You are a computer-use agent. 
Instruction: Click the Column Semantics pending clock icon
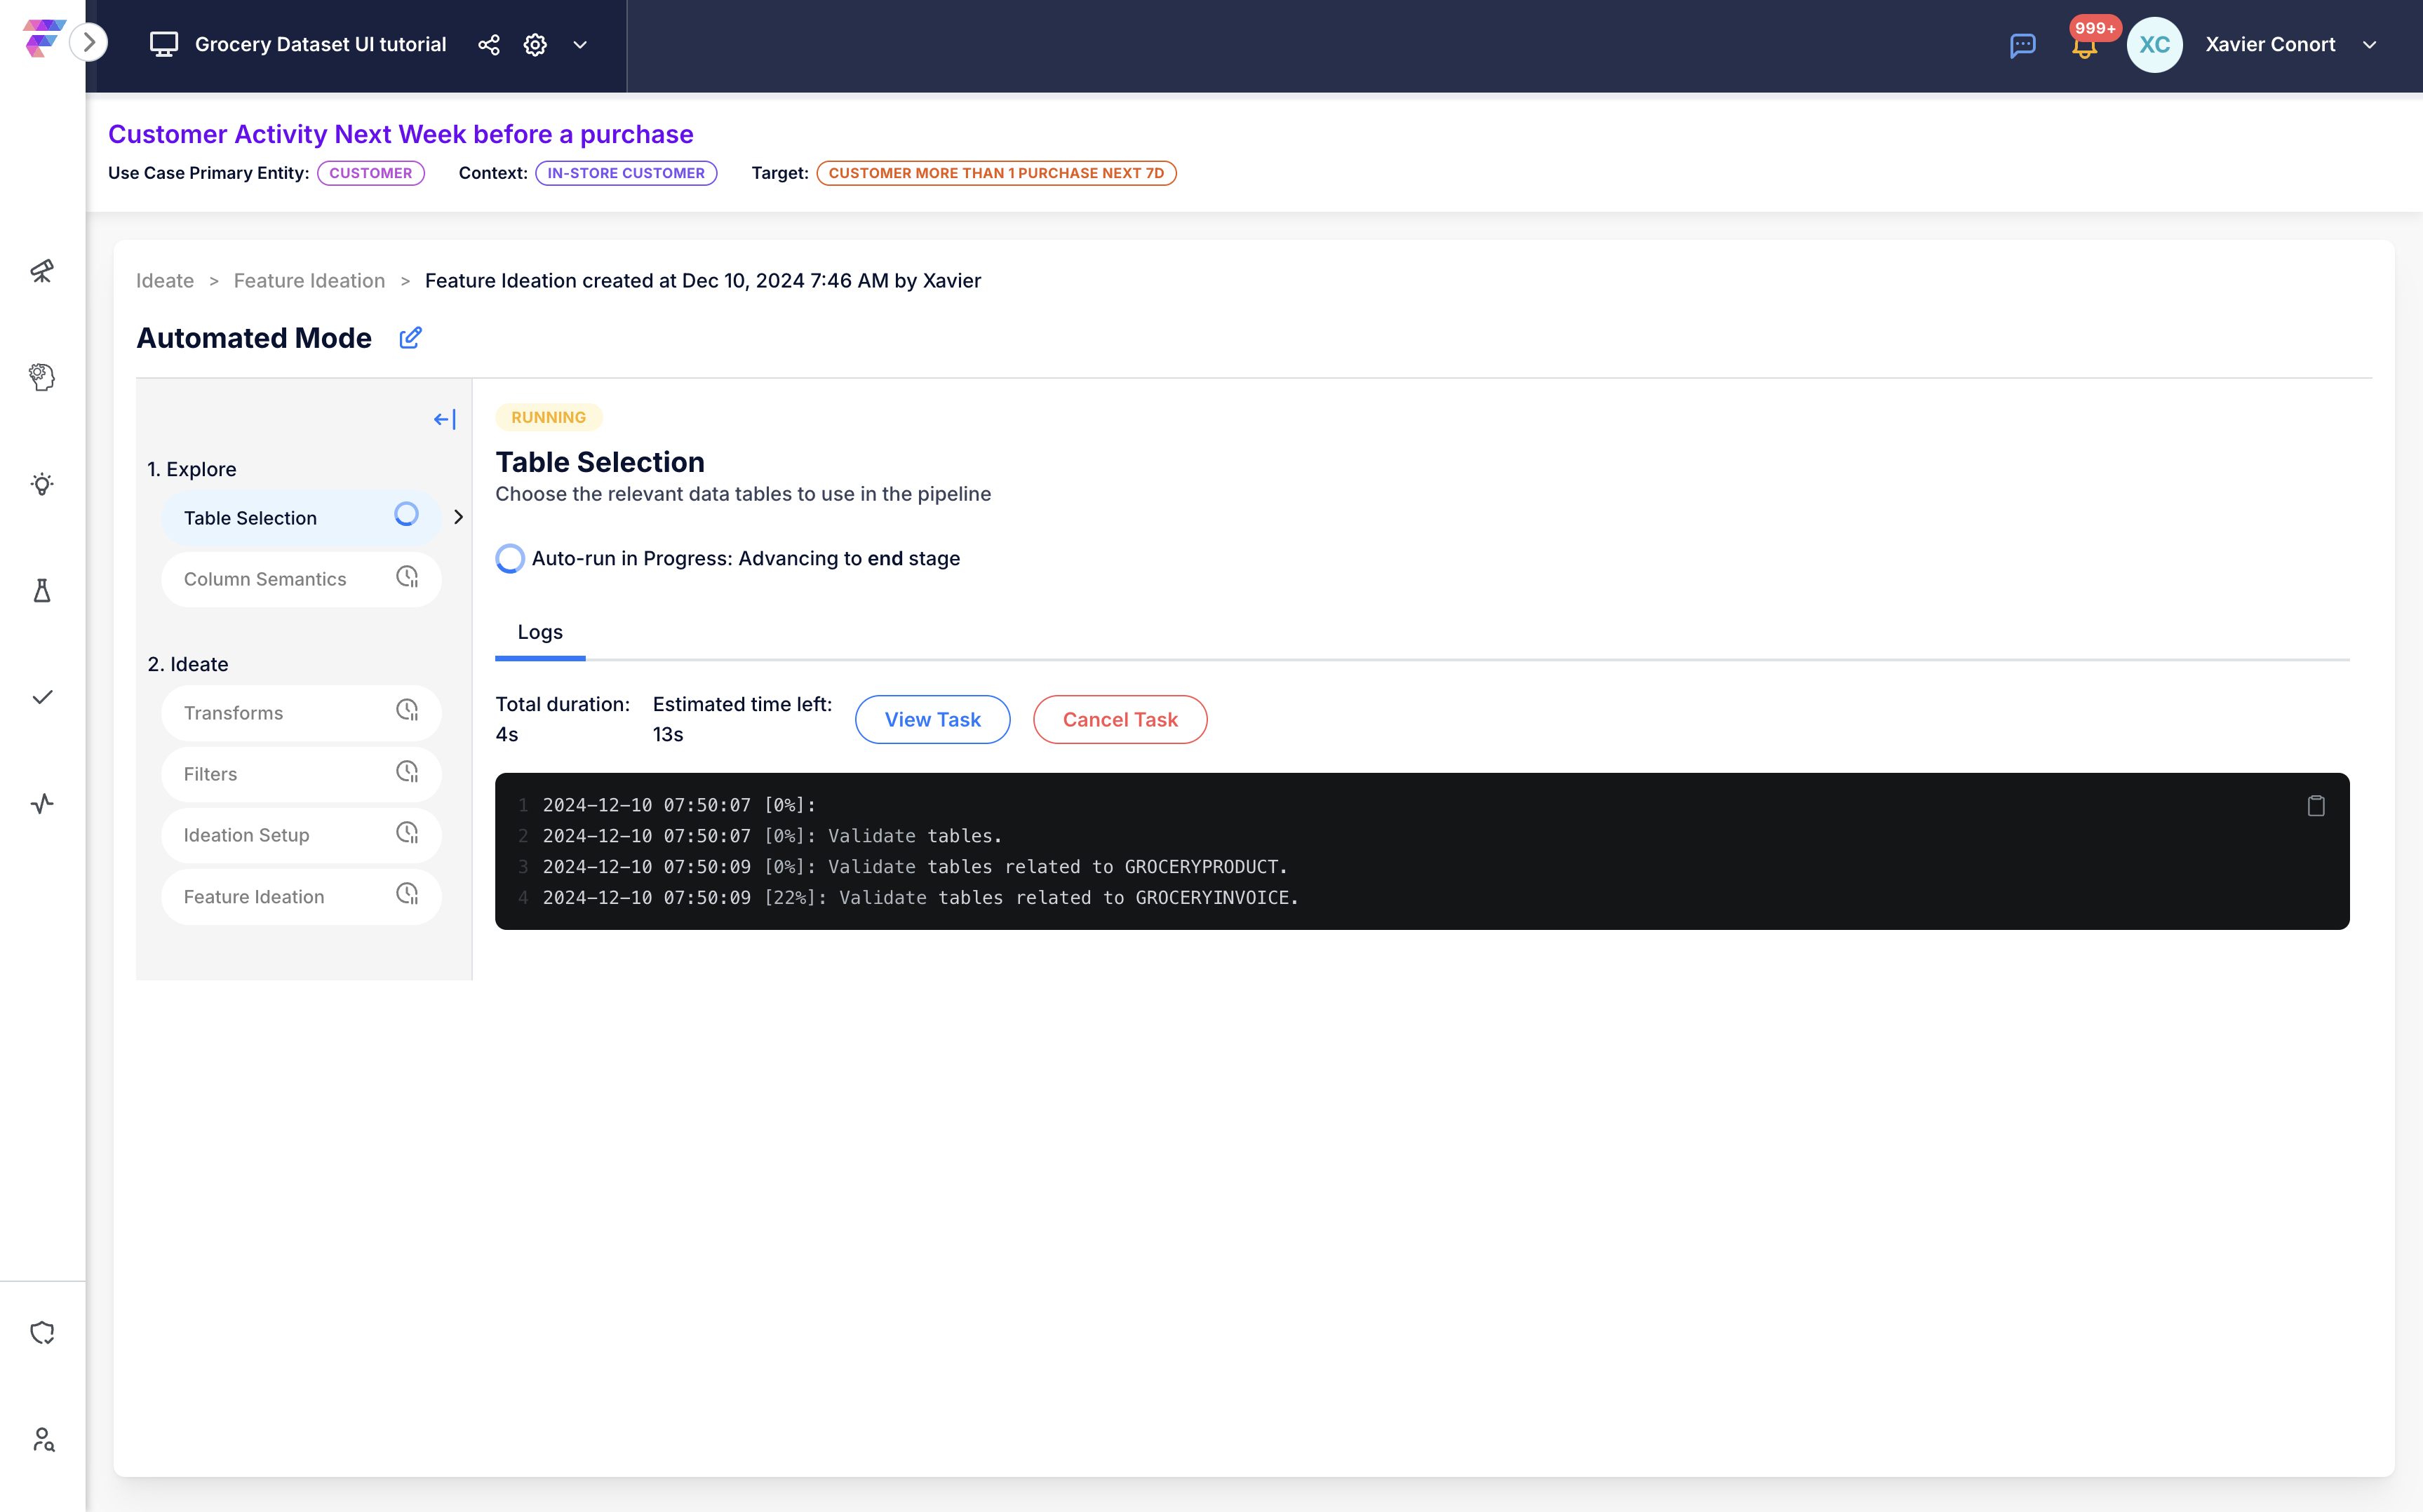pos(407,577)
